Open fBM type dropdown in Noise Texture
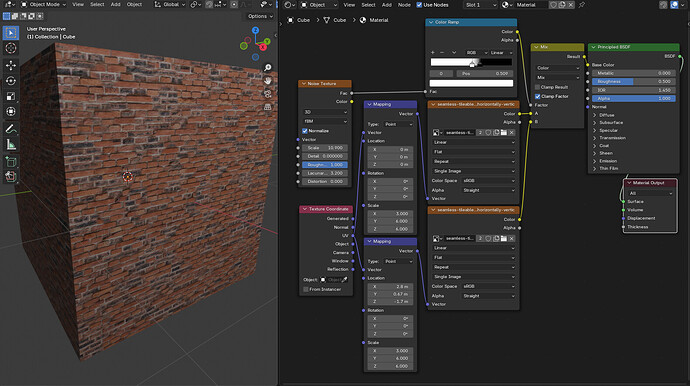Screen dimensions: 690x386 pyautogui.click(x=325, y=121)
